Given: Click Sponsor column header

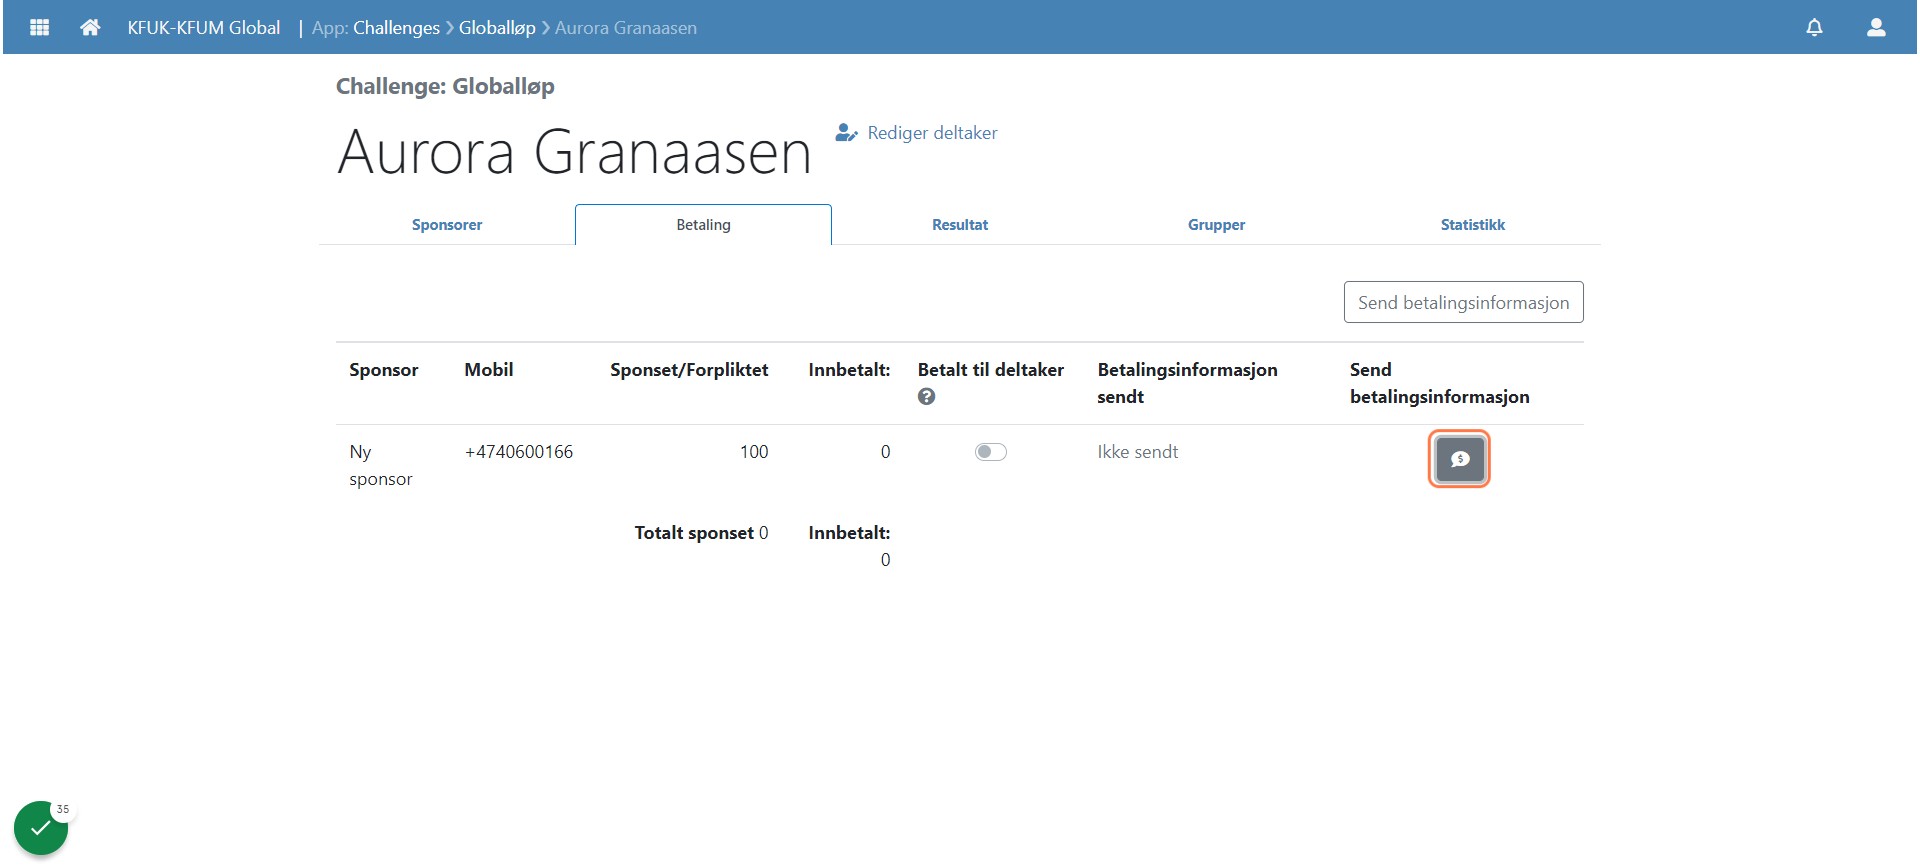Looking at the screenshot, I should coord(384,370).
